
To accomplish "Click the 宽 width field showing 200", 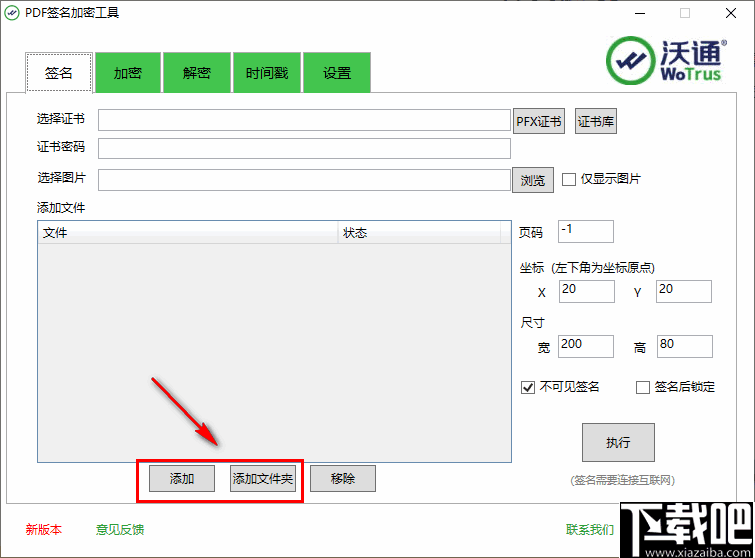I will coord(586,346).
